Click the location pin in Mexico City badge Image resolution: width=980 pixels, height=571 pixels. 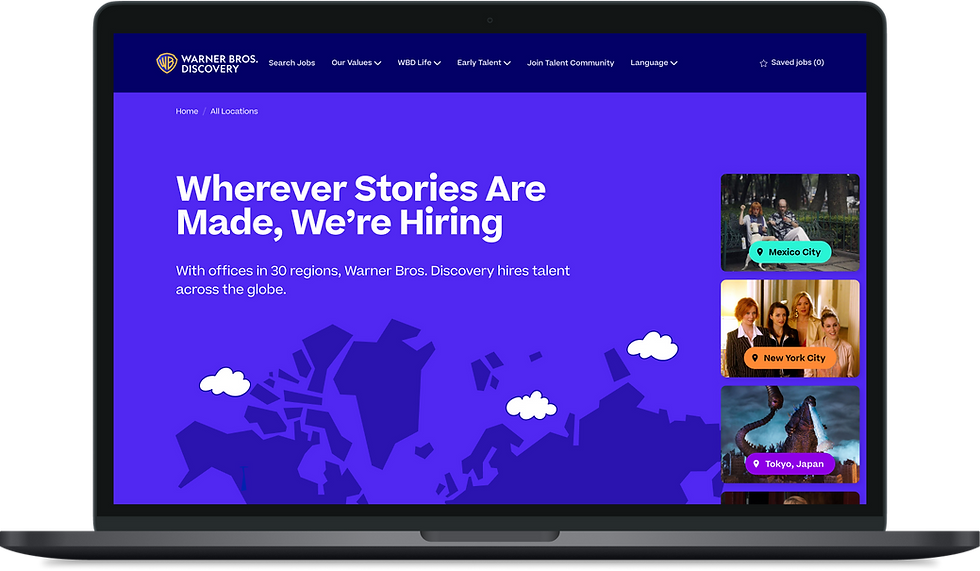pyautogui.click(x=760, y=252)
